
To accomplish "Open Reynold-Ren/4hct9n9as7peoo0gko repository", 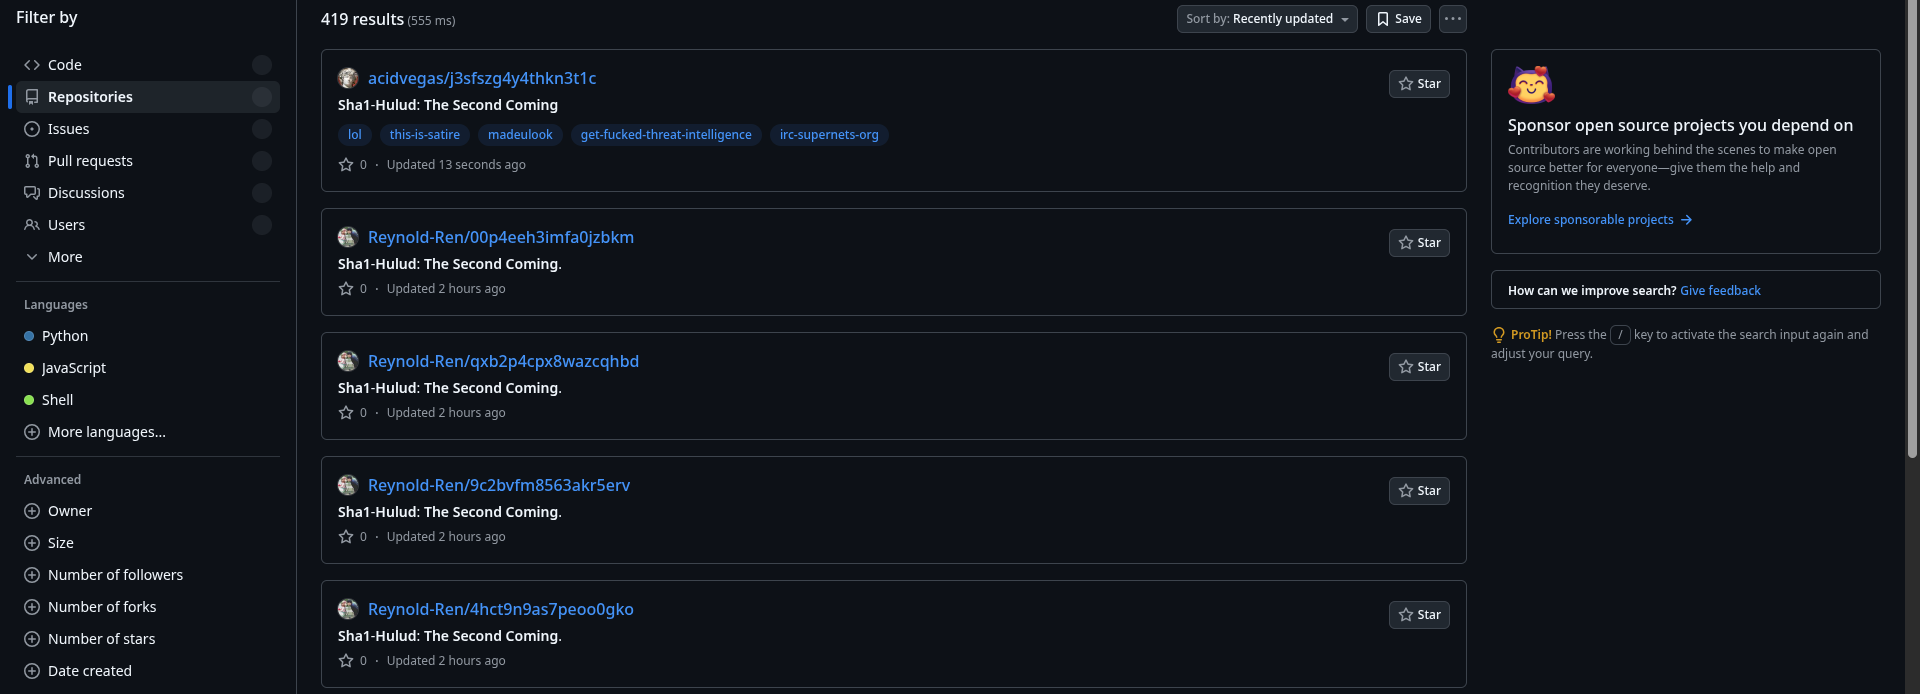I will tap(501, 609).
